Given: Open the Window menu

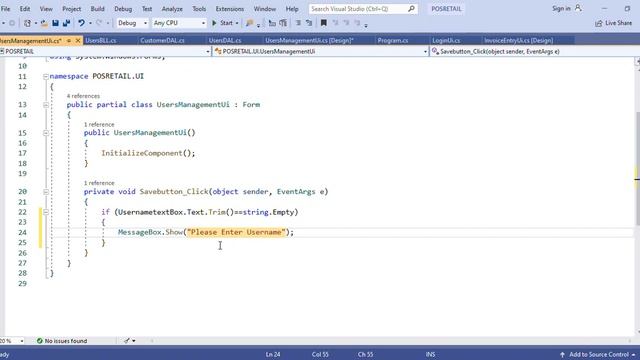Looking at the screenshot, I should click(x=264, y=9).
